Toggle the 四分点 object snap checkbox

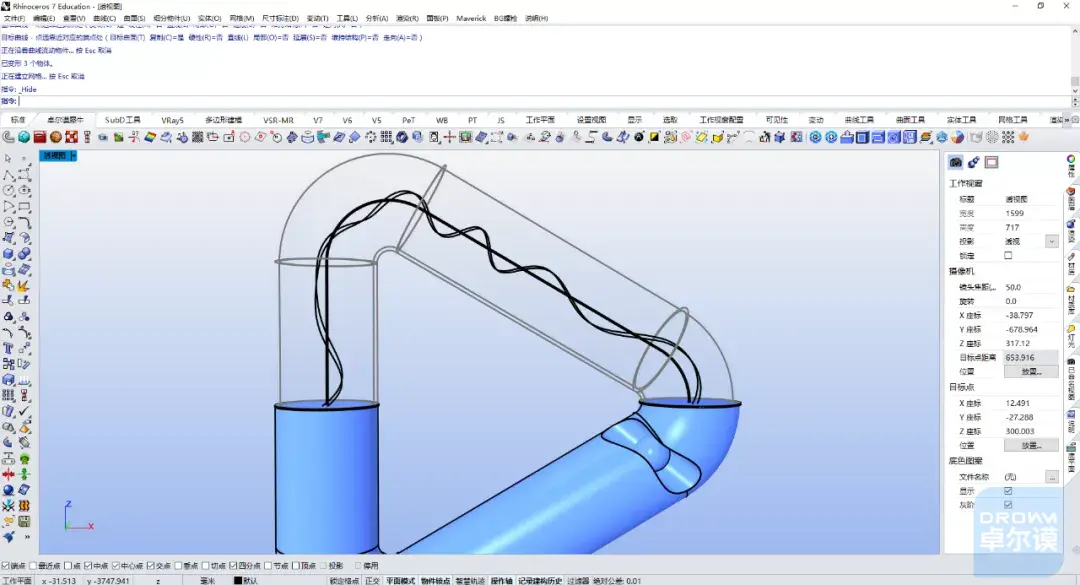233,566
